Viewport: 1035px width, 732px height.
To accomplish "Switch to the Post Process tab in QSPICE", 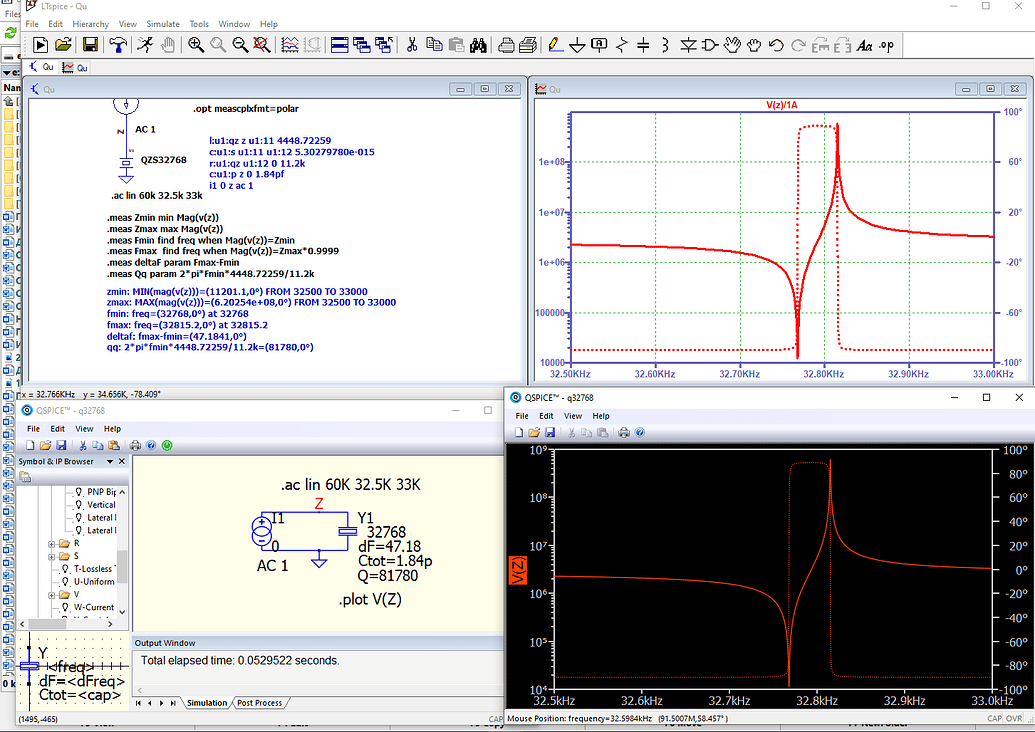I will 258,702.
